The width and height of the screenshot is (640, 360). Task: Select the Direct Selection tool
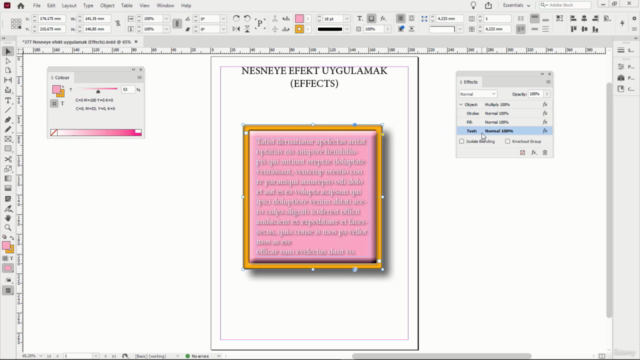[8, 61]
